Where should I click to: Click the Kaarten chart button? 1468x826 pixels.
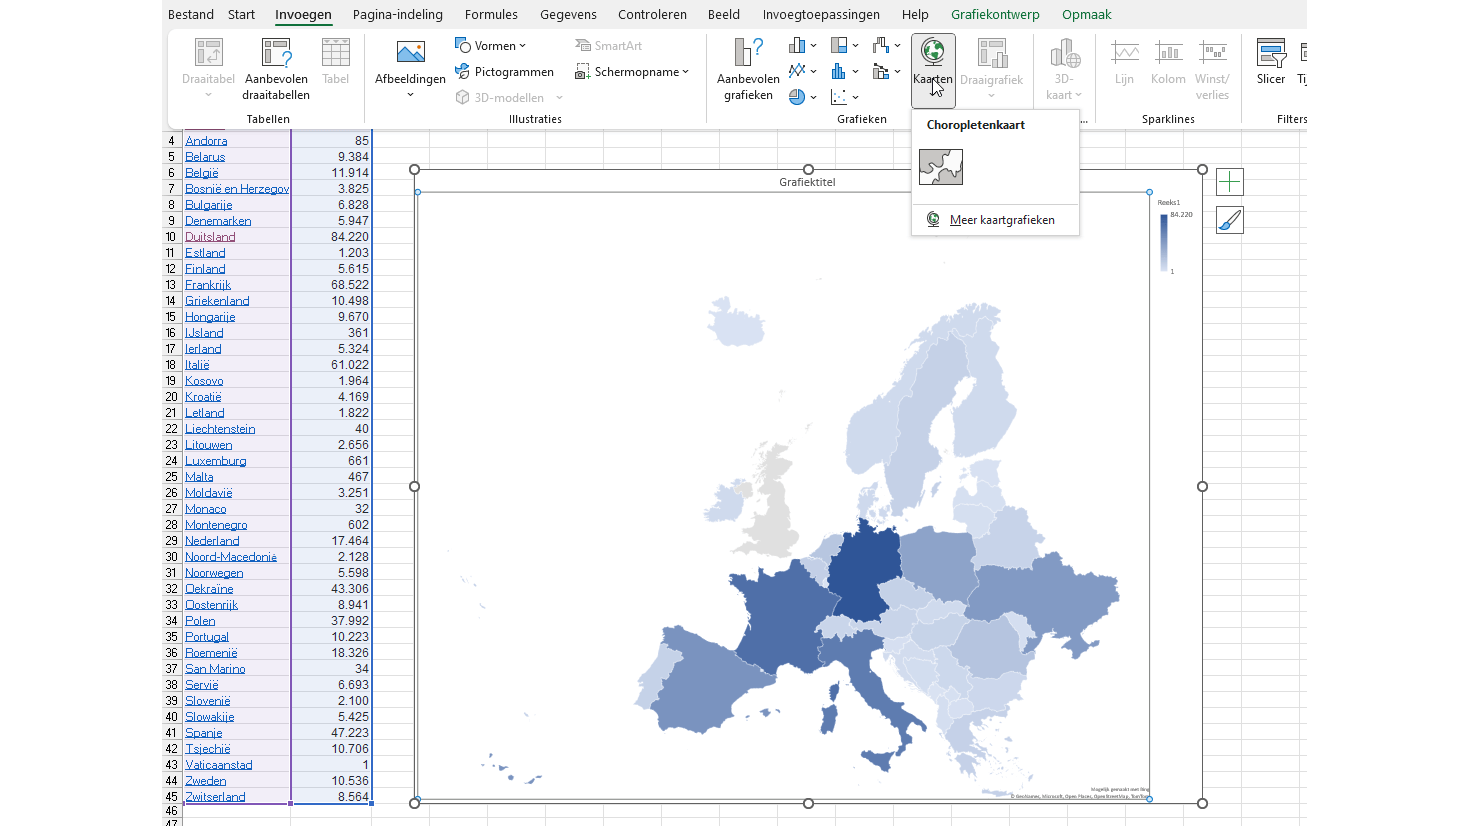[933, 70]
